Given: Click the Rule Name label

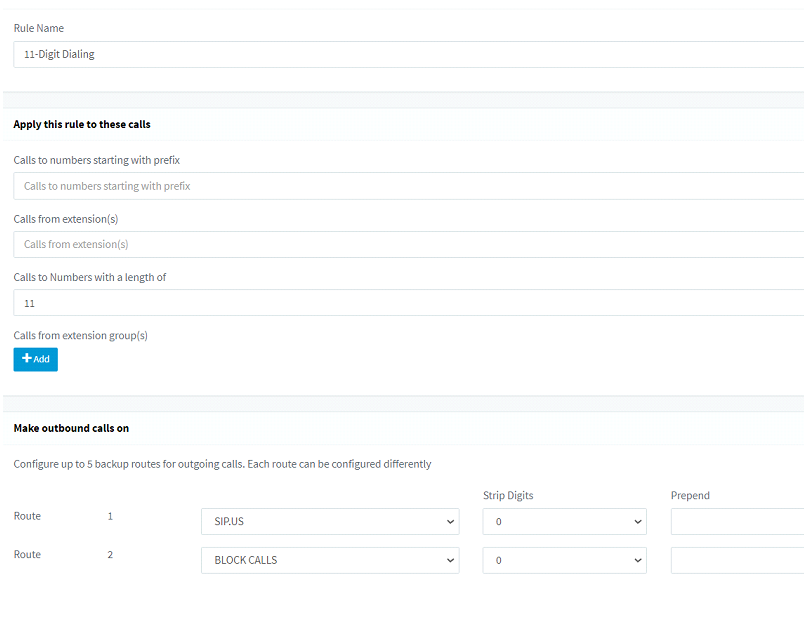Looking at the screenshot, I should (39, 28).
